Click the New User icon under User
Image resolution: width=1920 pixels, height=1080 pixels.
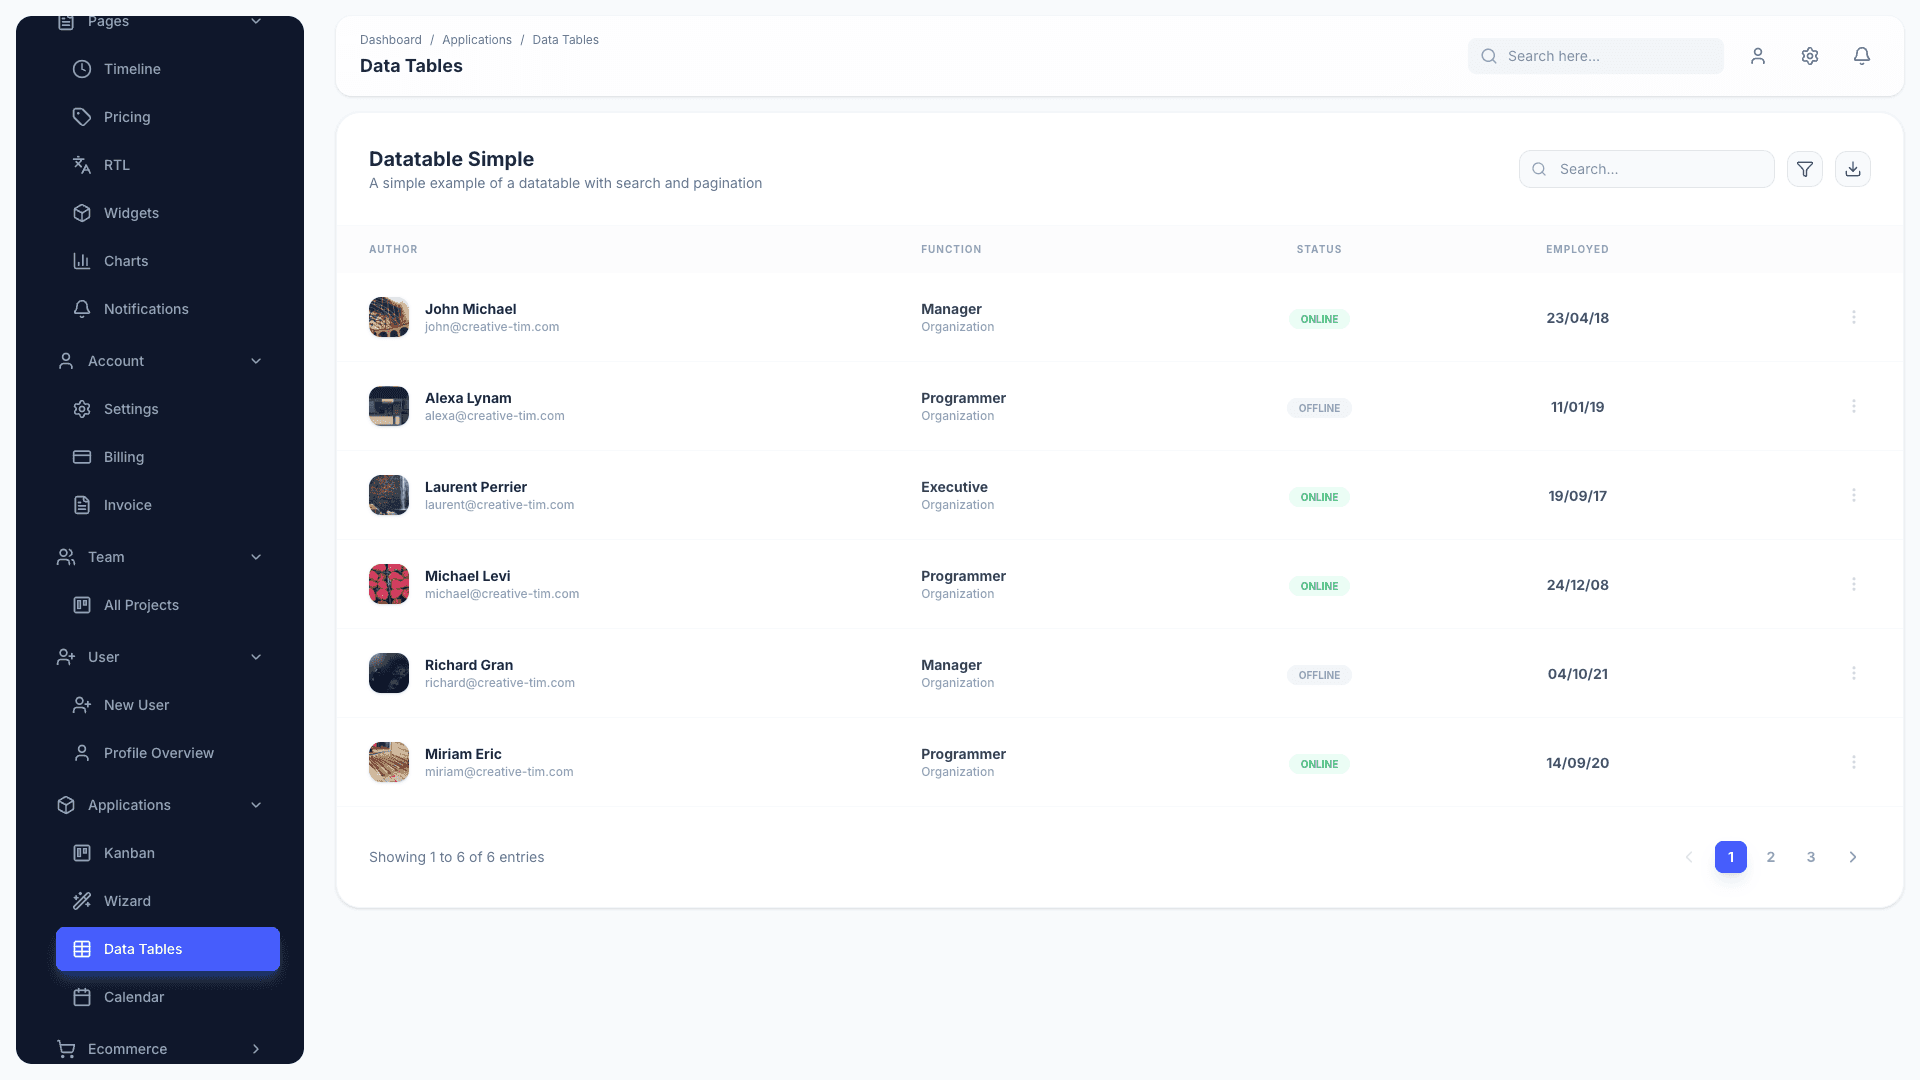click(82, 705)
